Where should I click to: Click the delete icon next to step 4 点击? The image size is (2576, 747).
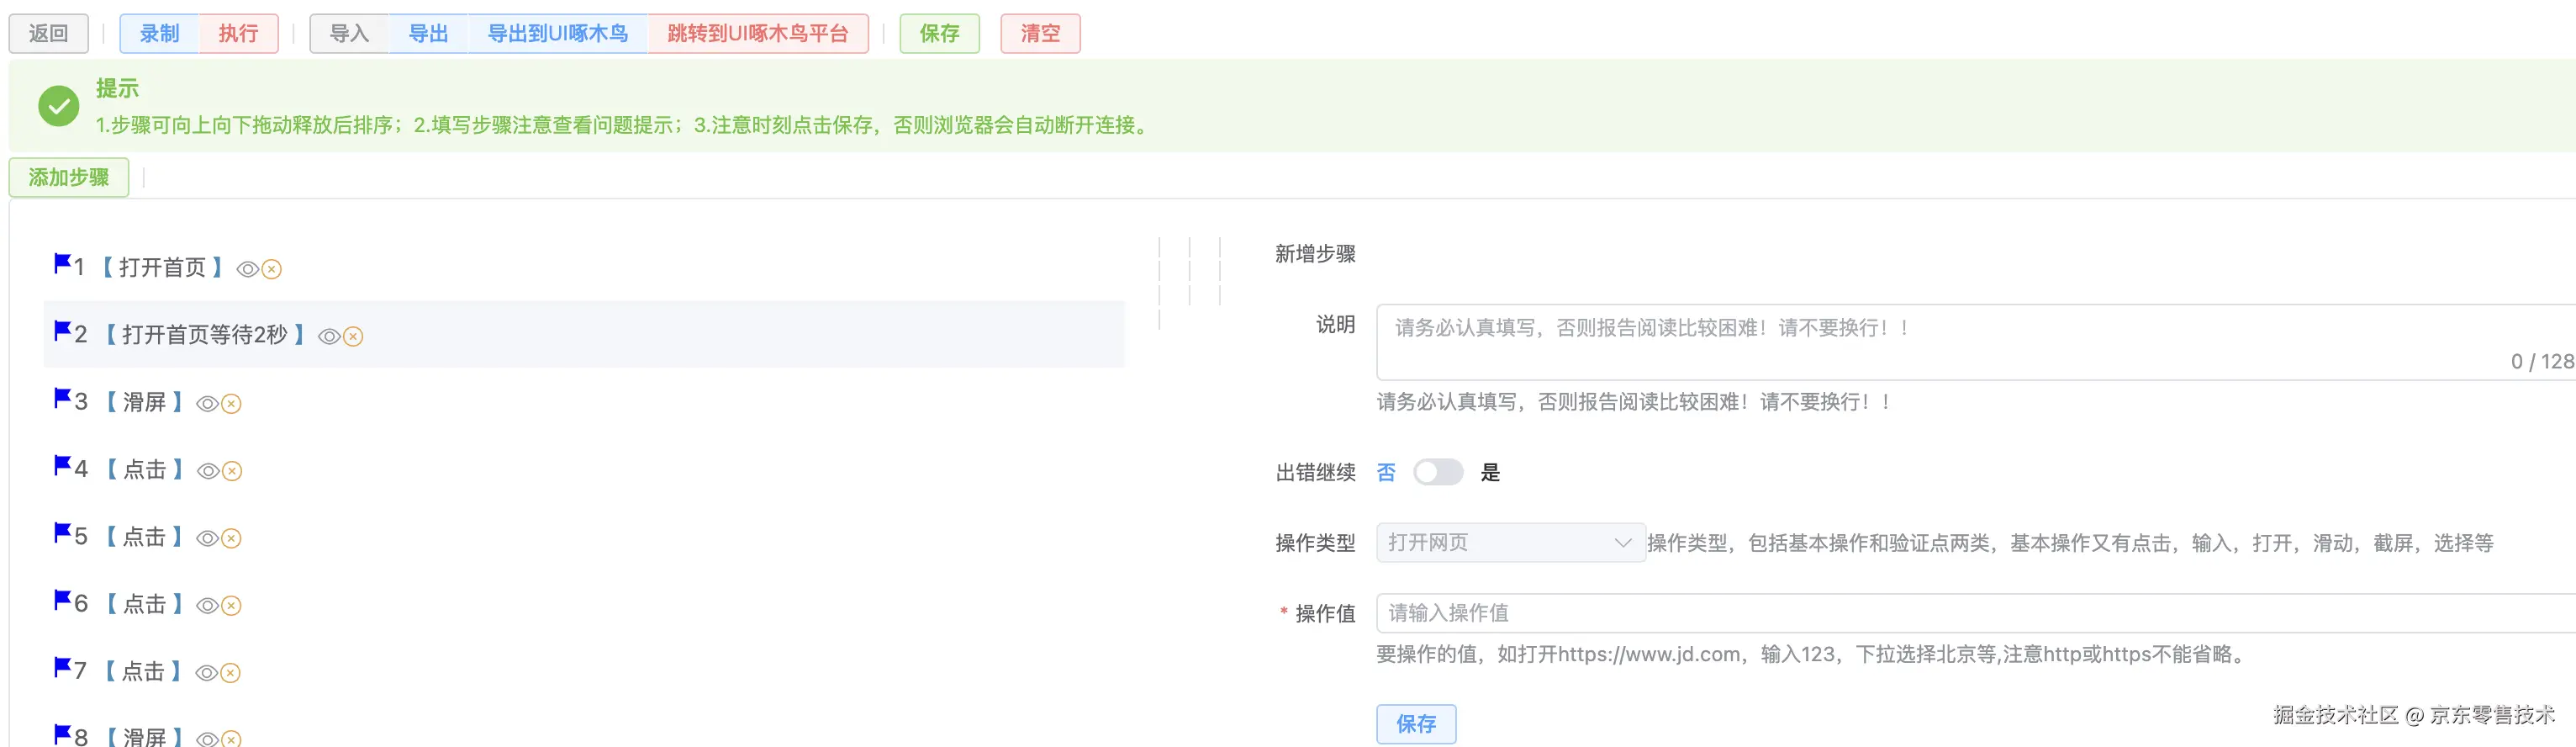[232, 471]
